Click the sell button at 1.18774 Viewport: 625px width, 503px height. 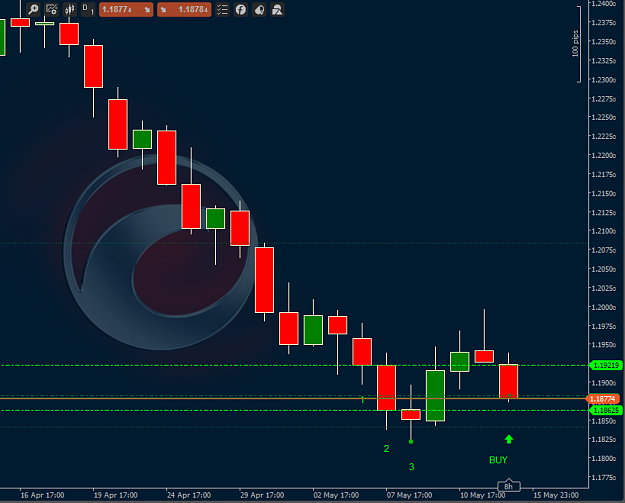pos(126,9)
